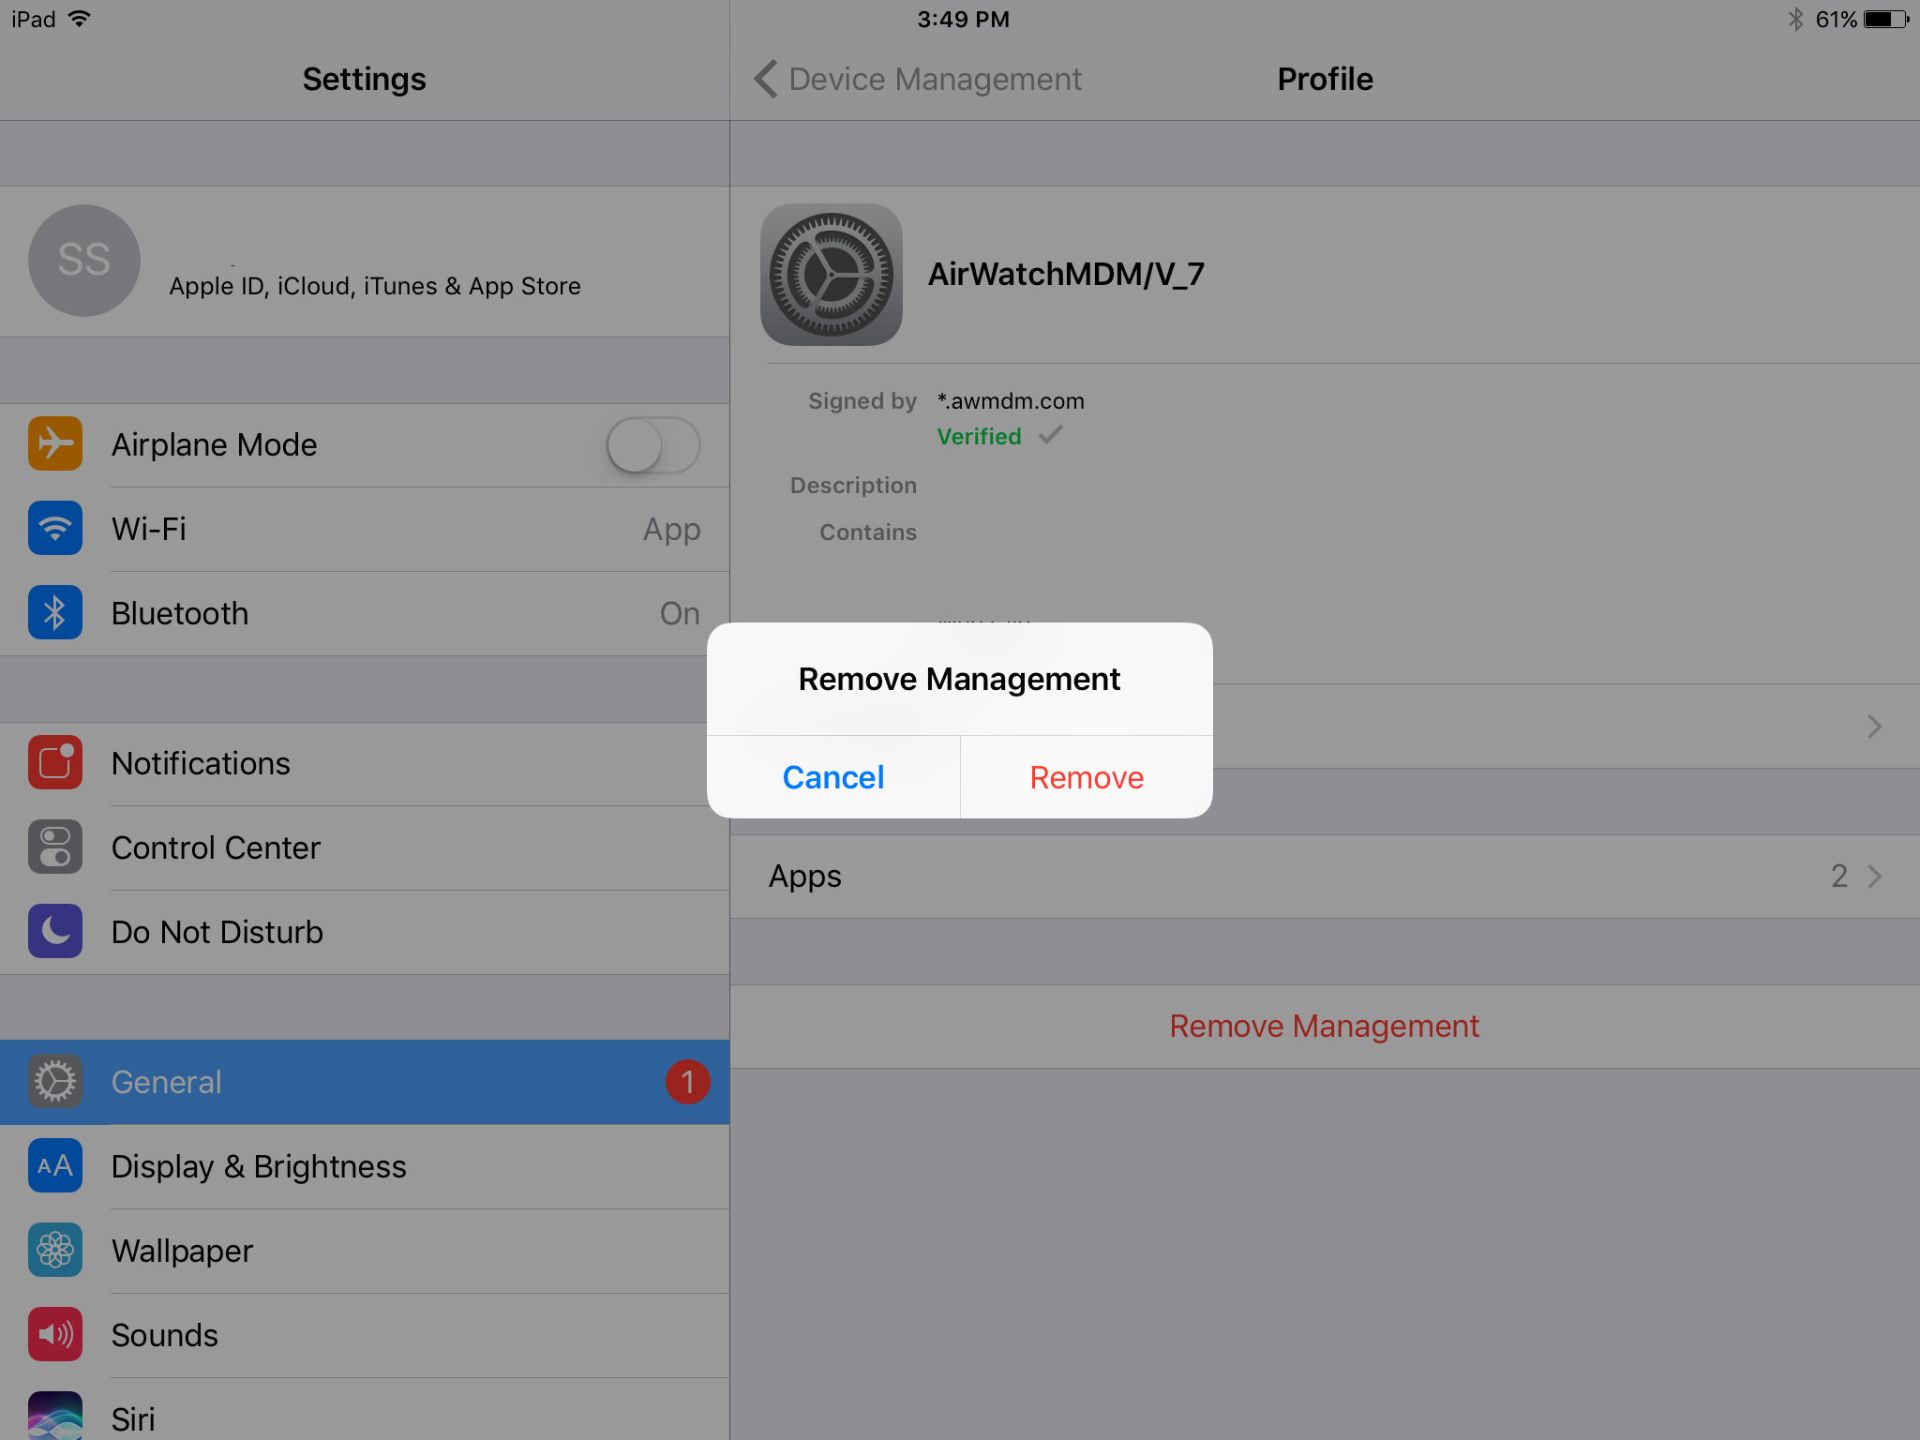The height and width of the screenshot is (1440, 1920).
Task: Tap the red Remove Management button
Action: (1324, 1026)
